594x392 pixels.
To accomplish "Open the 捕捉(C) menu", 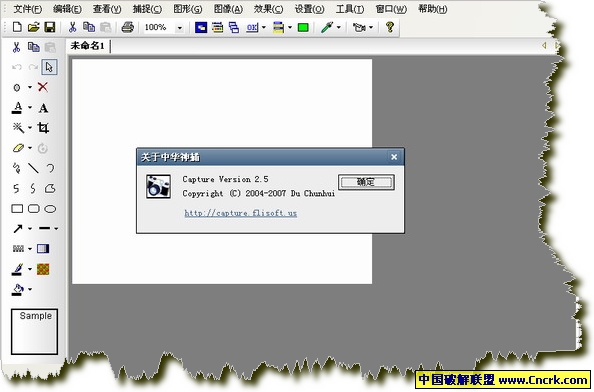I will [147, 9].
